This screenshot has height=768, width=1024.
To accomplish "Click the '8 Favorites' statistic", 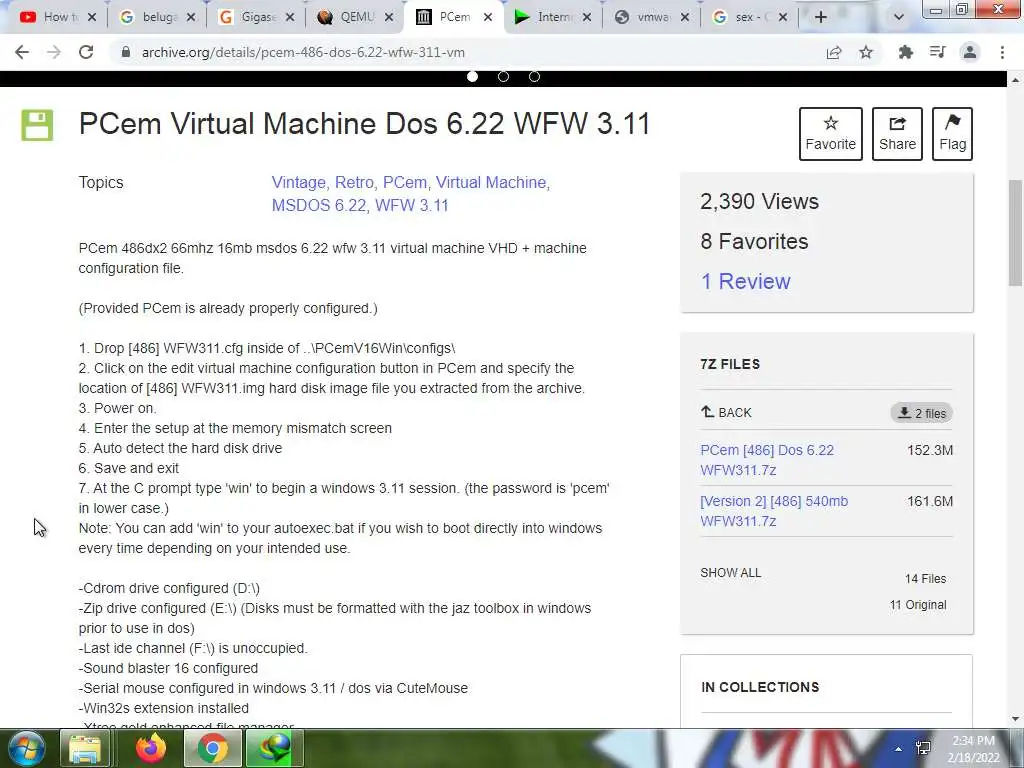I will [754, 241].
